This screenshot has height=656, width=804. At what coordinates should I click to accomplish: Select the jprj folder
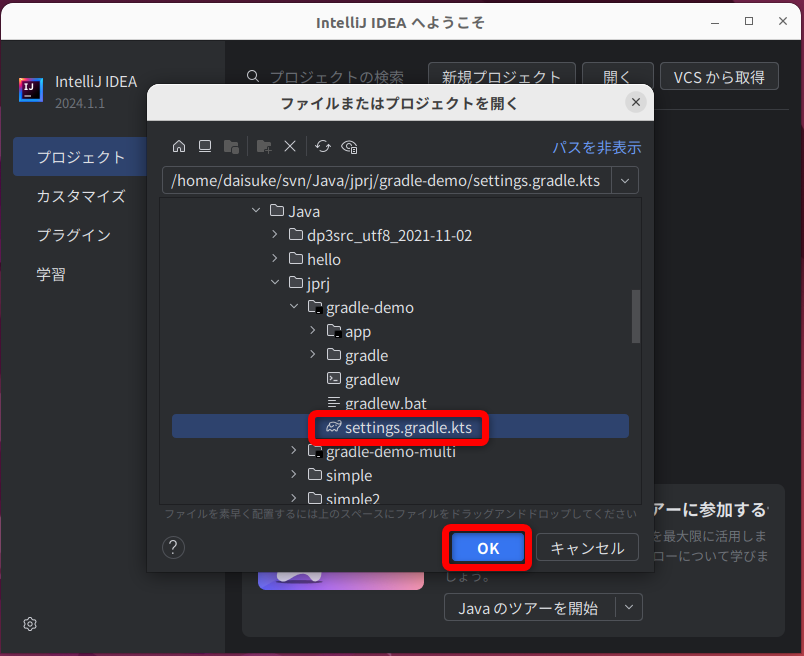point(400,283)
